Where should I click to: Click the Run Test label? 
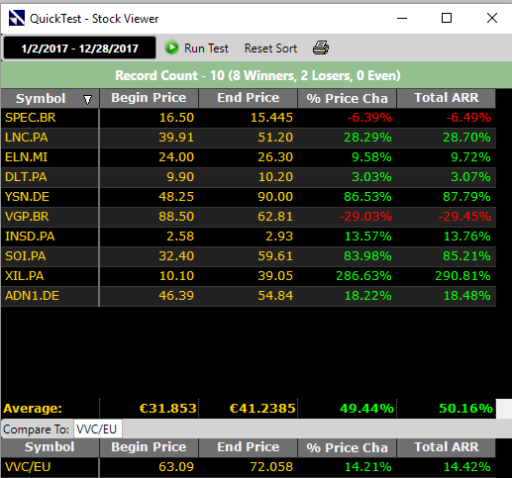click(x=206, y=48)
